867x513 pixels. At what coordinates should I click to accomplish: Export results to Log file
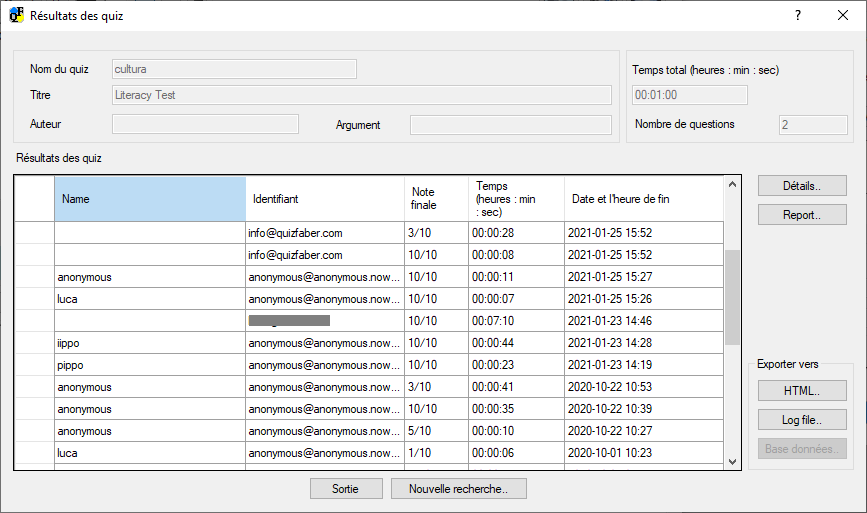(x=801, y=420)
